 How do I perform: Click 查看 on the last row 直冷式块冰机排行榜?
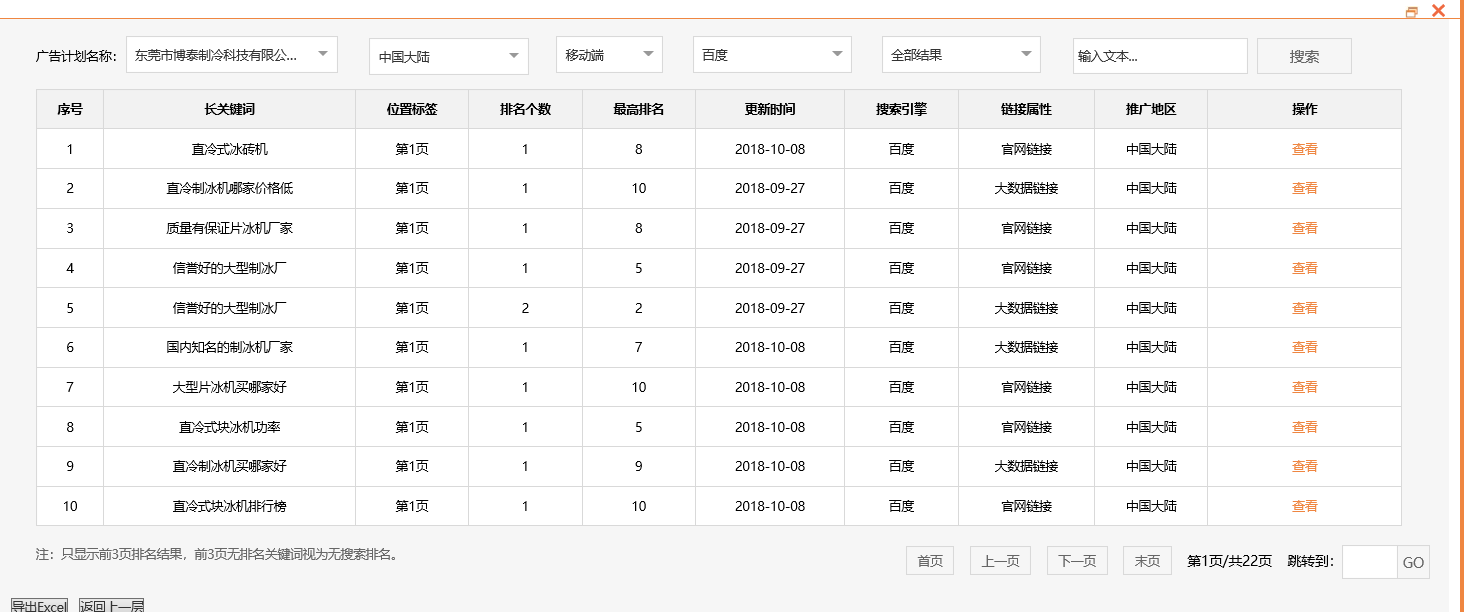(1305, 506)
